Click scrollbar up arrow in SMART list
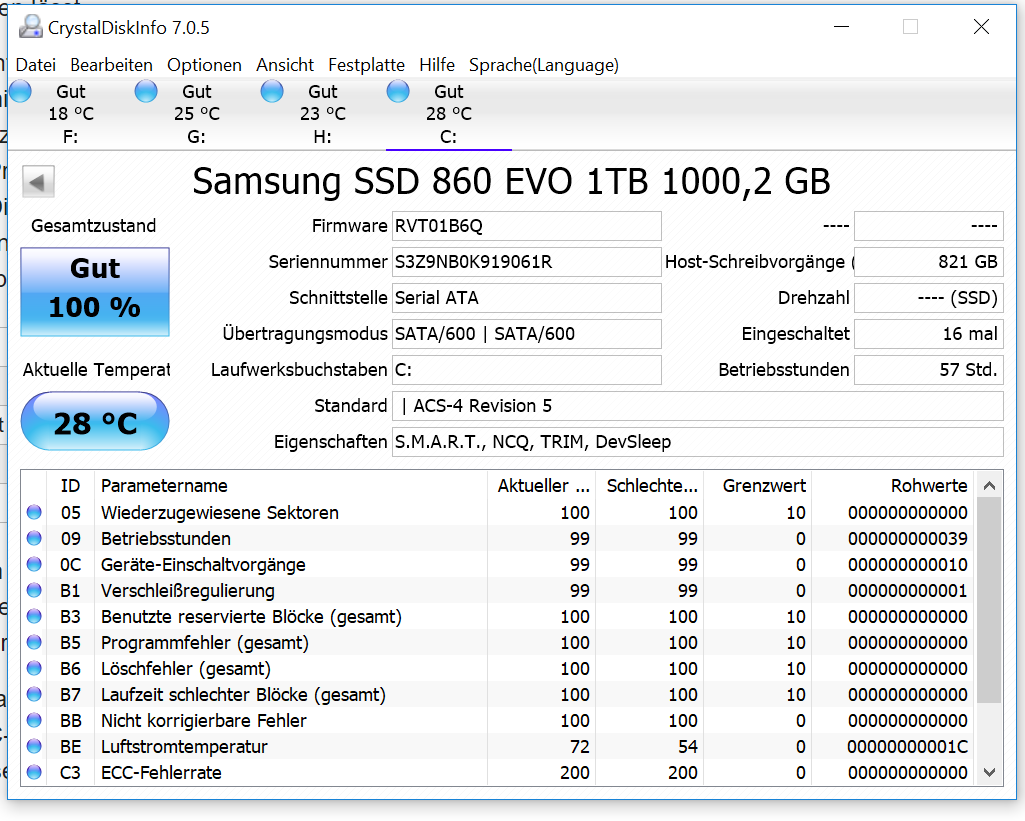Viewport: 1025px width, 821px height. 989,486
